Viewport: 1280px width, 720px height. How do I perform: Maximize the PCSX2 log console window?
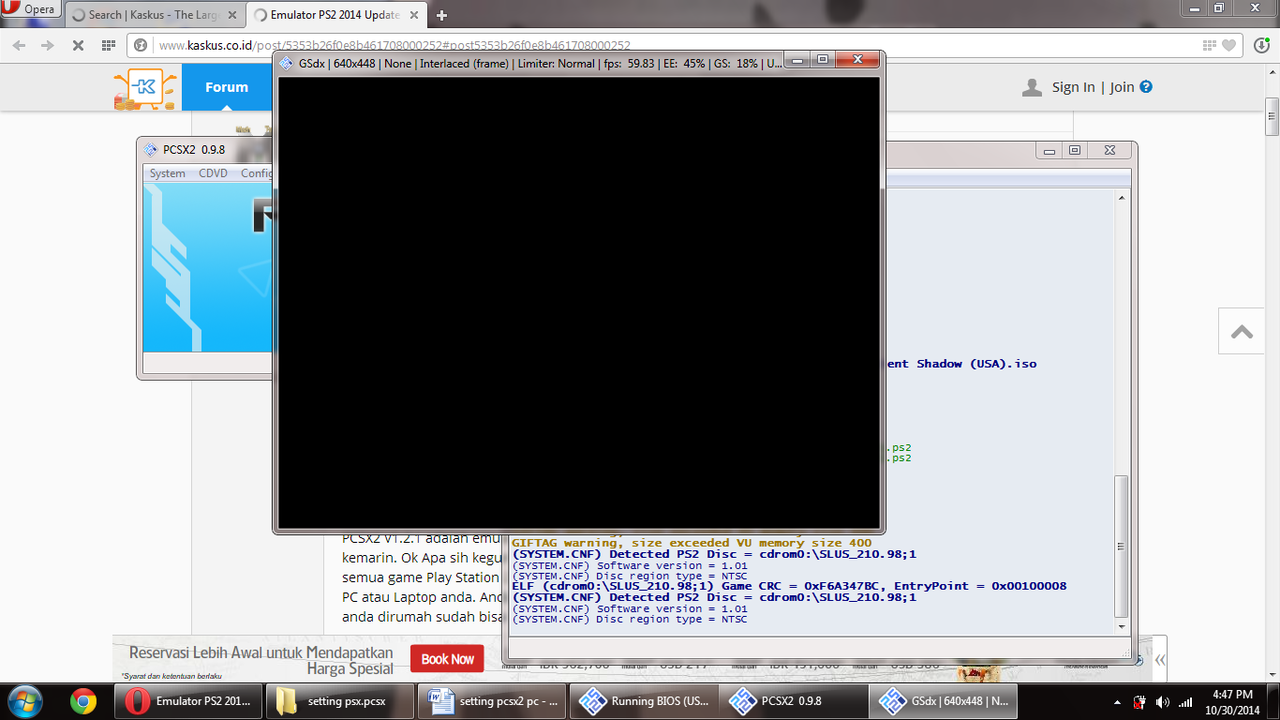[1075, 151]
